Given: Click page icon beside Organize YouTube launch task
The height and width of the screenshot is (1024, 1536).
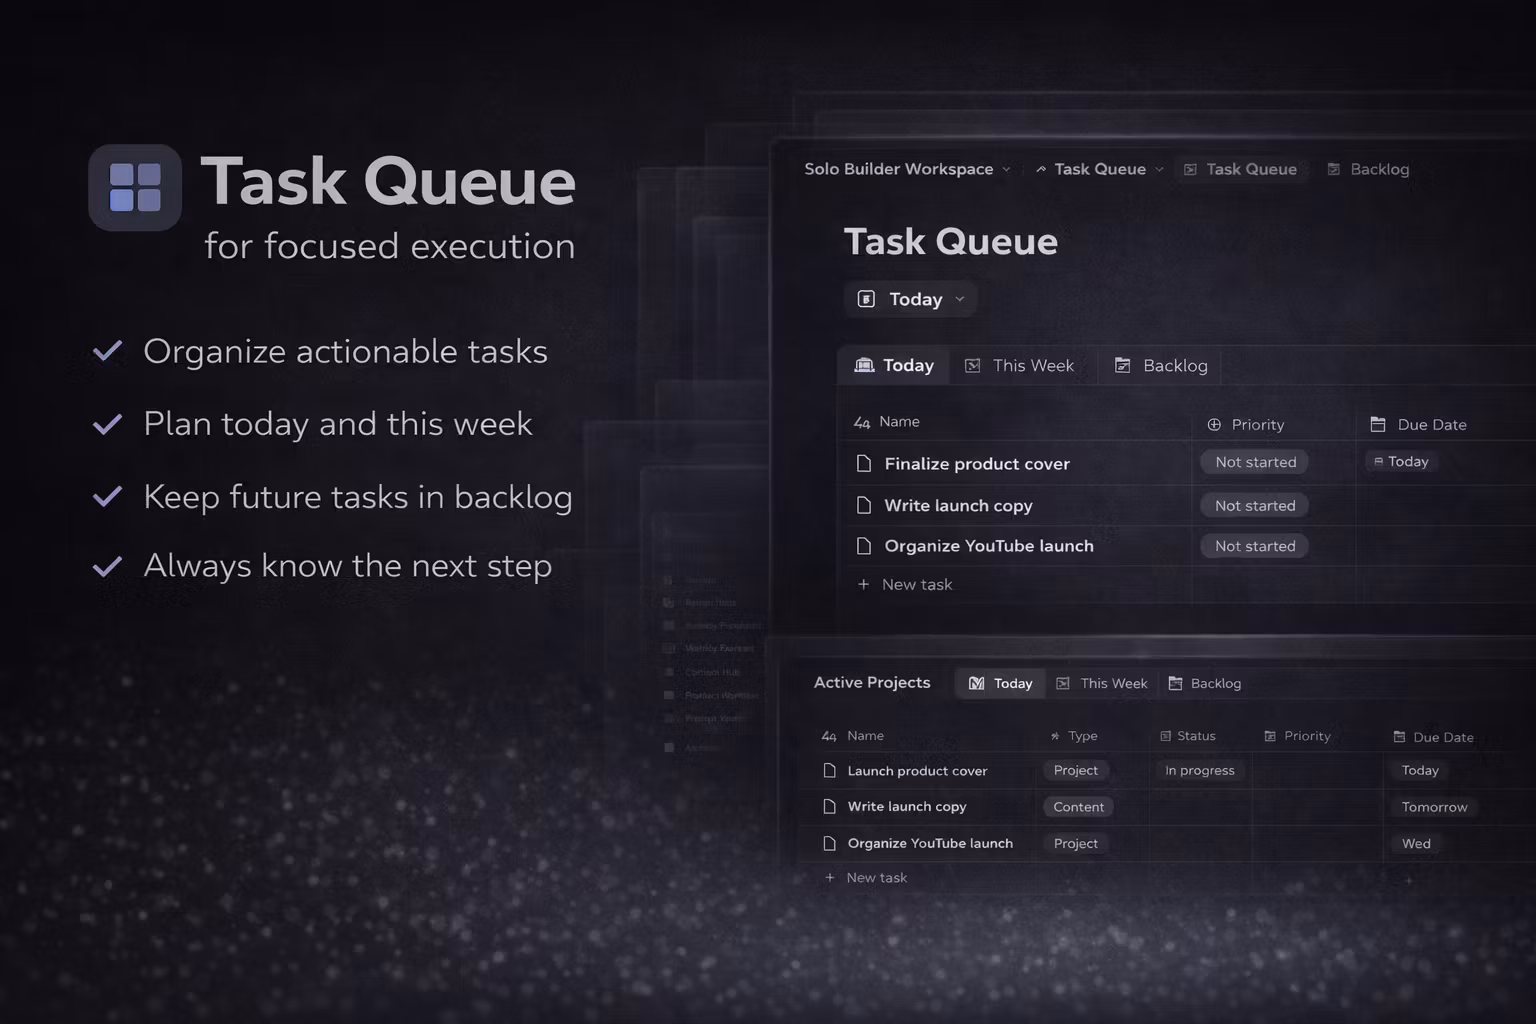Looking at the screenshot, I should [864, 546].
